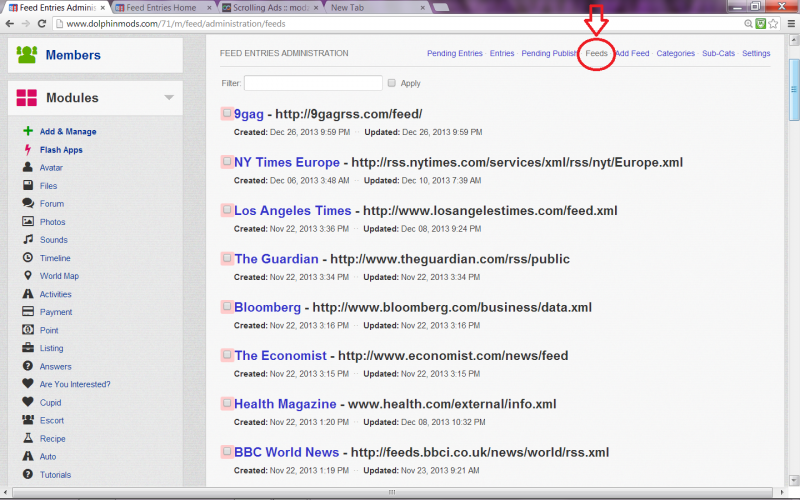Click the Listing briefcase icon
Viewport: 800px width, 500px height.
pos(28,347)
